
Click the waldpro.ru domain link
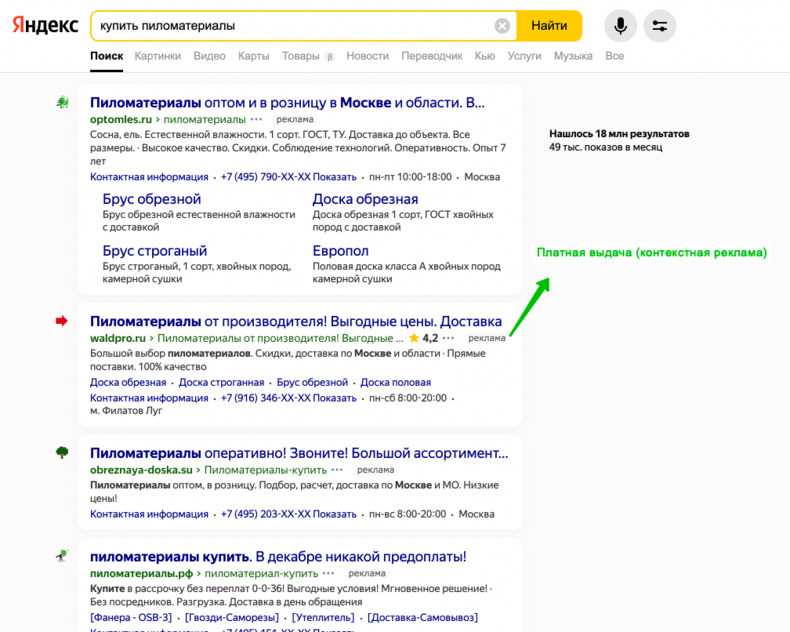118,338
